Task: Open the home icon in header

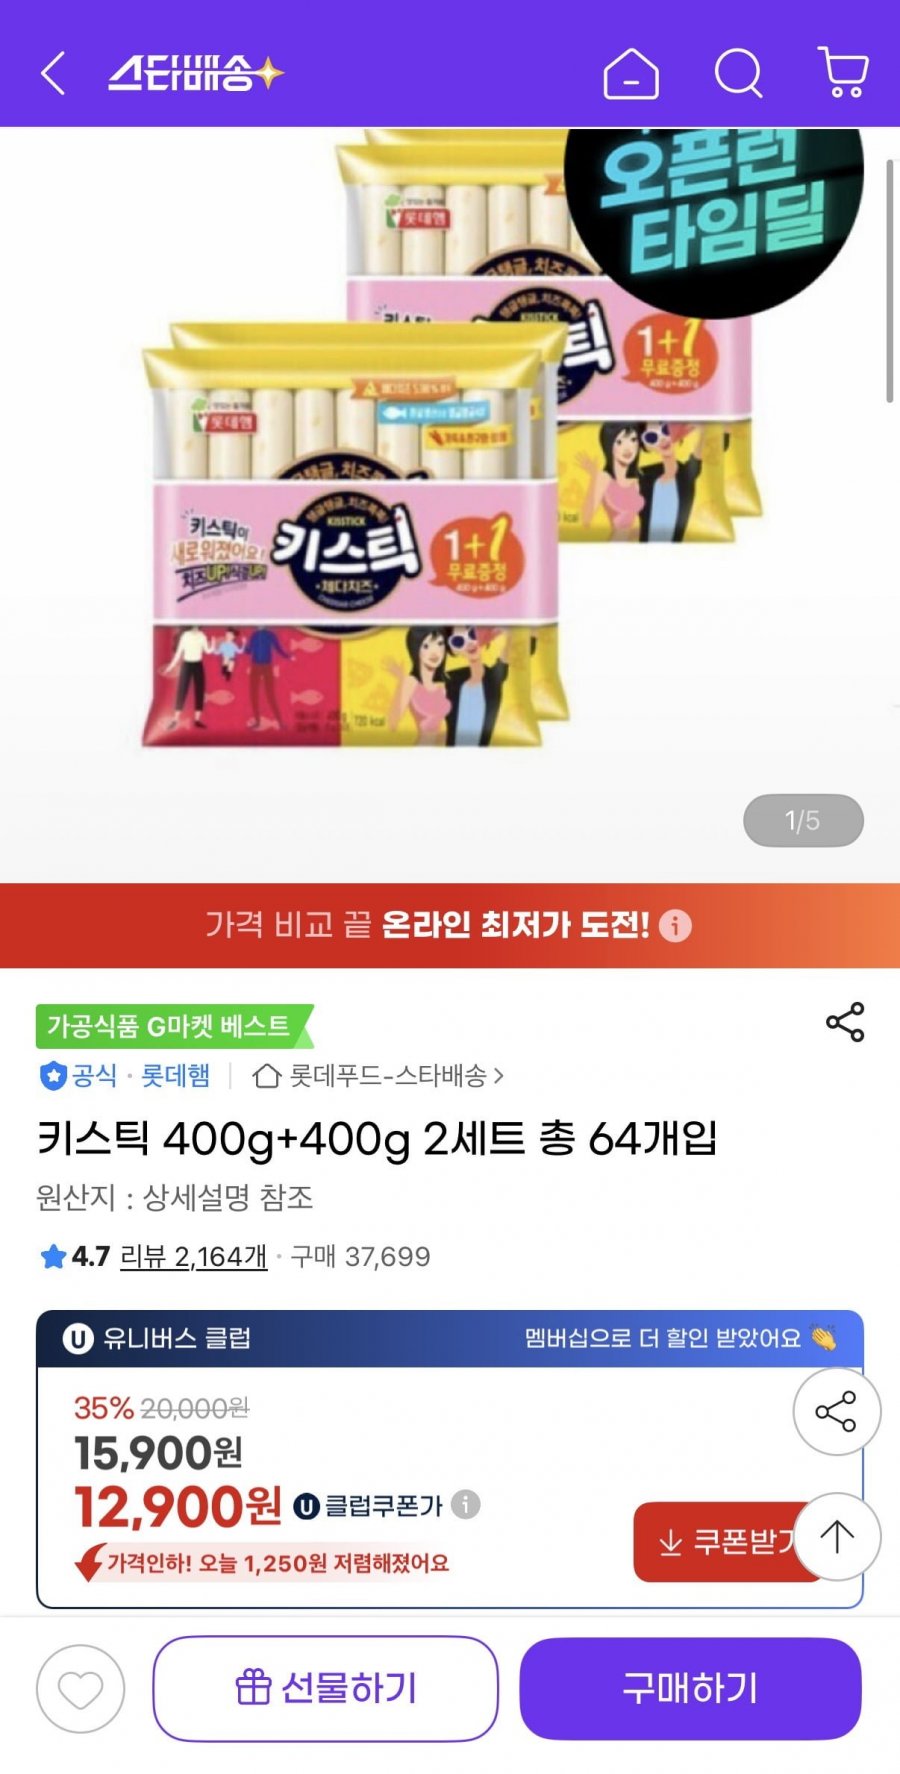Action: (631, 73)
